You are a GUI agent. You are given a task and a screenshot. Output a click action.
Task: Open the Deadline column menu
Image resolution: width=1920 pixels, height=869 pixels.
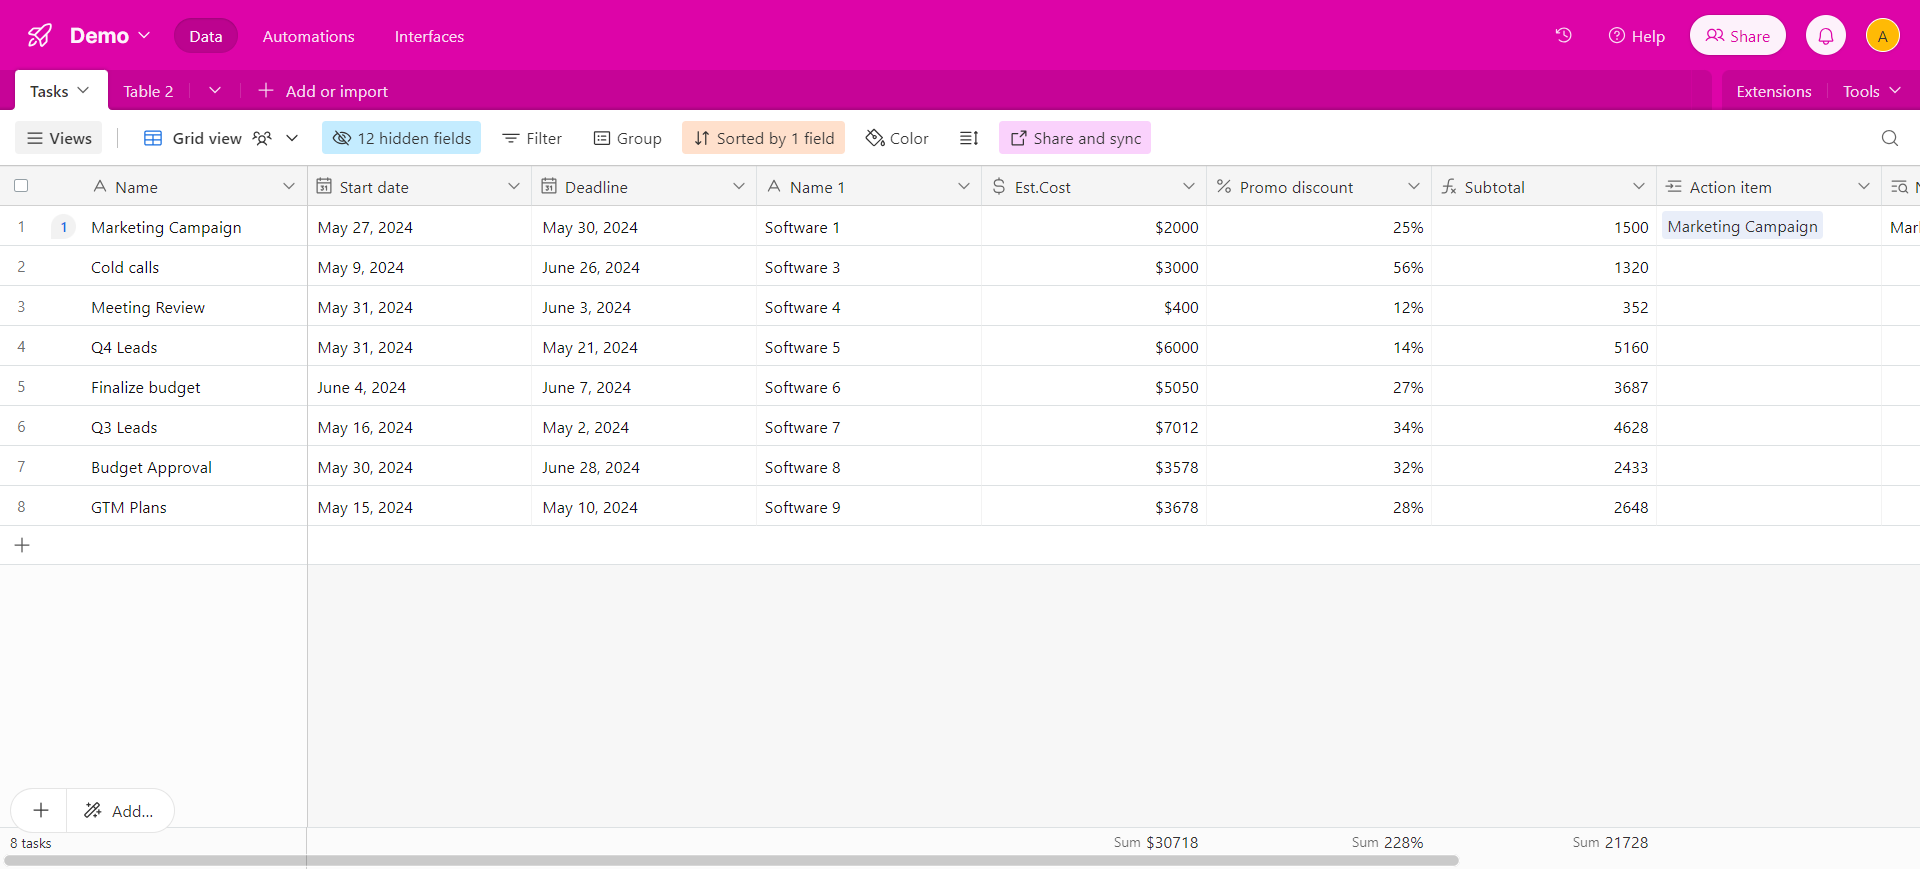pyautogui.click(x=739, y=186)
